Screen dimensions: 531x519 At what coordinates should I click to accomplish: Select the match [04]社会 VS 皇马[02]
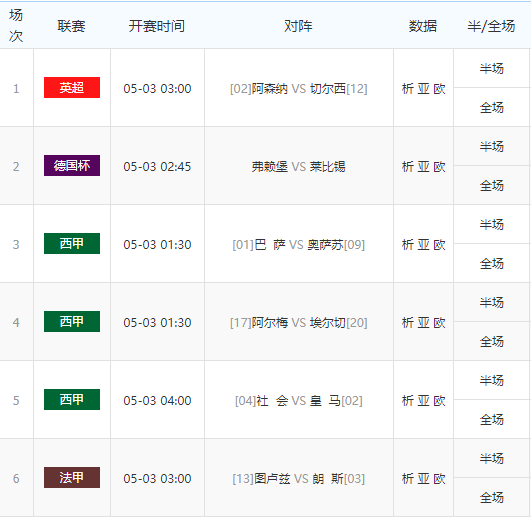299,401
